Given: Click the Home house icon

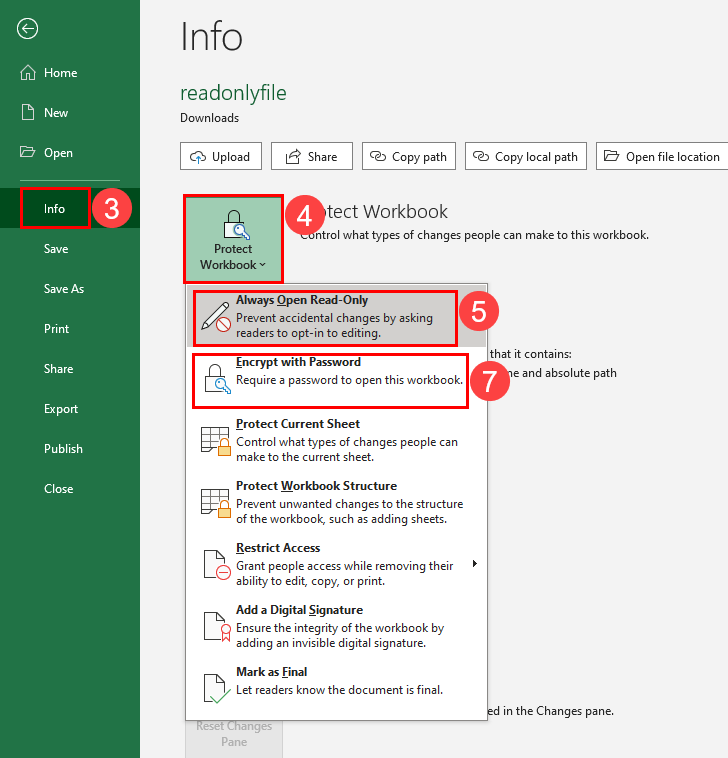Looking at the screenshot, I should (x=28, y=73).
